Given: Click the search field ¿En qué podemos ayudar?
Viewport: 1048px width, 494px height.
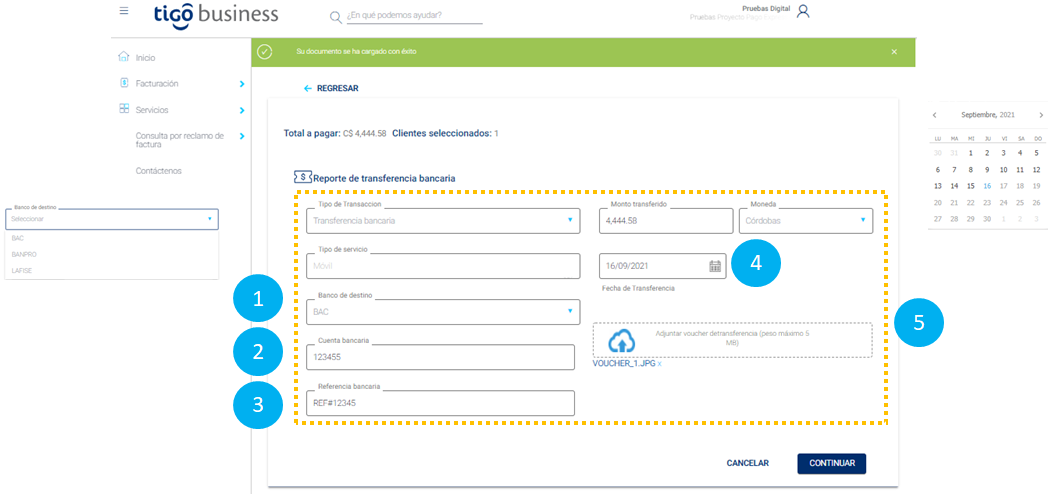Looking at the screenshot, I should pos(414,15).
